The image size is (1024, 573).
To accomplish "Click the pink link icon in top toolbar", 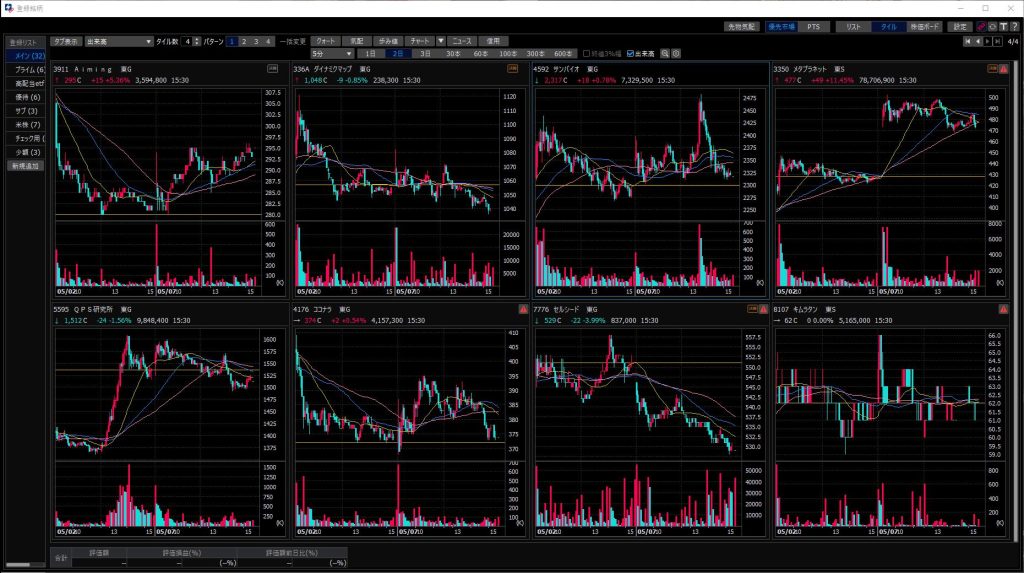I will [981, 27].
